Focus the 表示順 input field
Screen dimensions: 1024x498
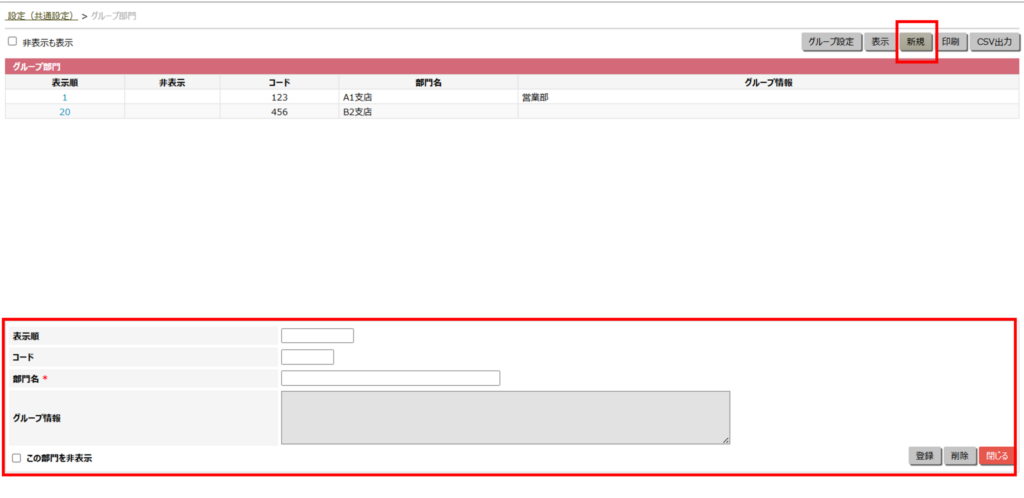click(x=317, y=336)
